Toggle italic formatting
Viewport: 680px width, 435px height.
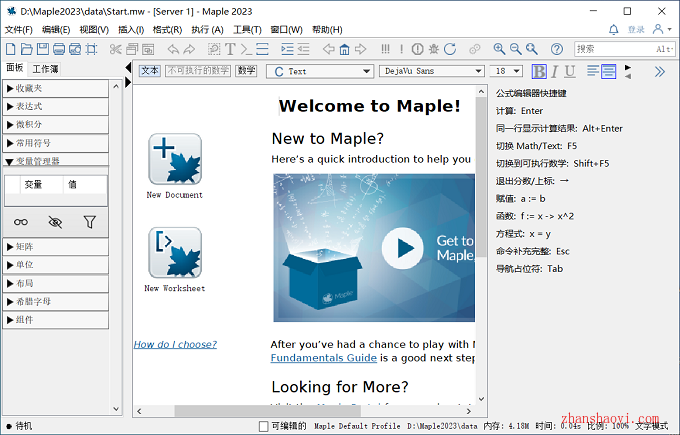point(554,71)
